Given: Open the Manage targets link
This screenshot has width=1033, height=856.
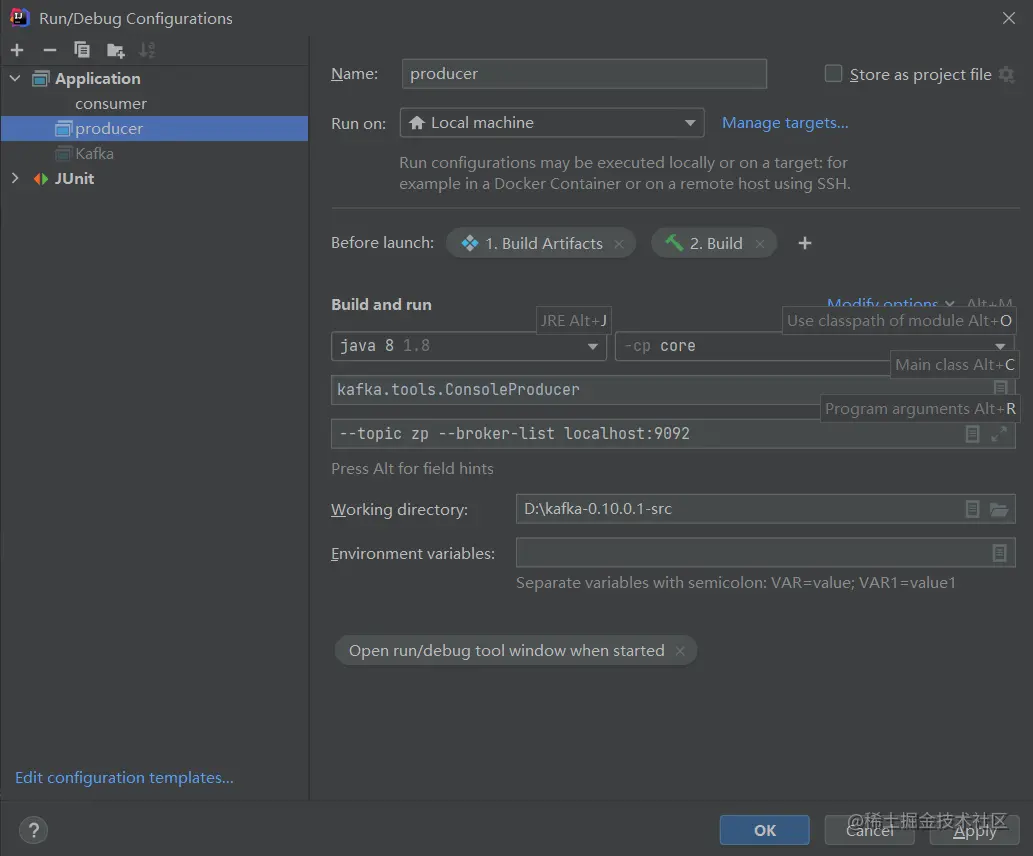Looking at the screenshot, I should pyautogui.click(x=785, y=123).
